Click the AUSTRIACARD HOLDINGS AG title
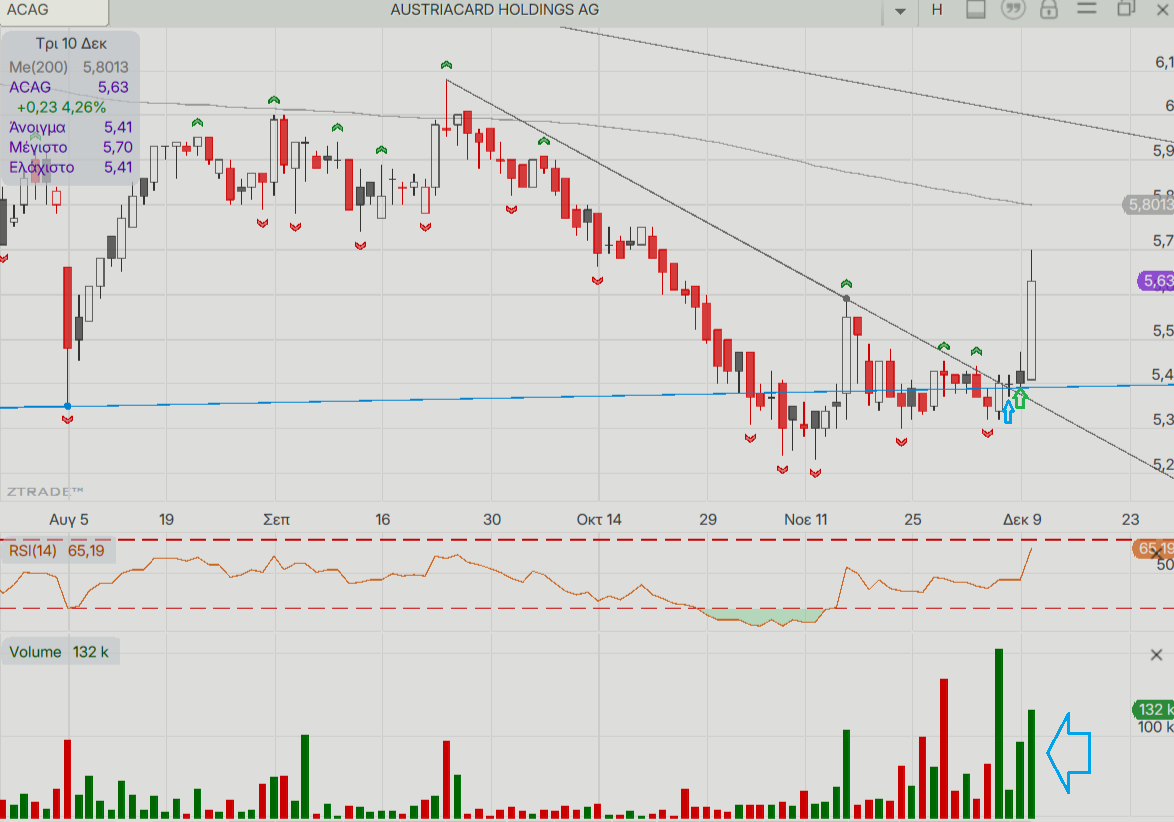The image size is (1174, 822). pos(495,10)
